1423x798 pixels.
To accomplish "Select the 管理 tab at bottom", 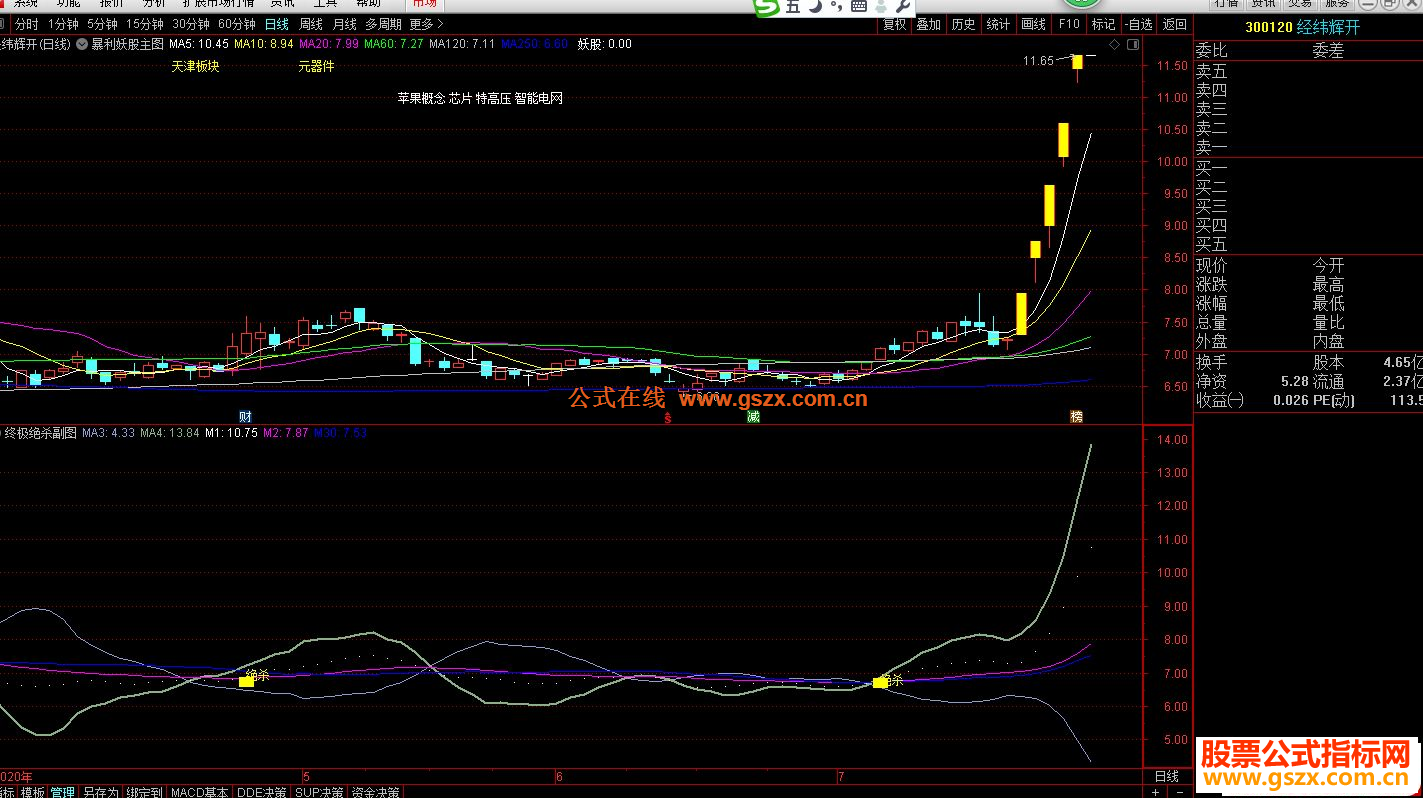I will (x=63, y=792).
